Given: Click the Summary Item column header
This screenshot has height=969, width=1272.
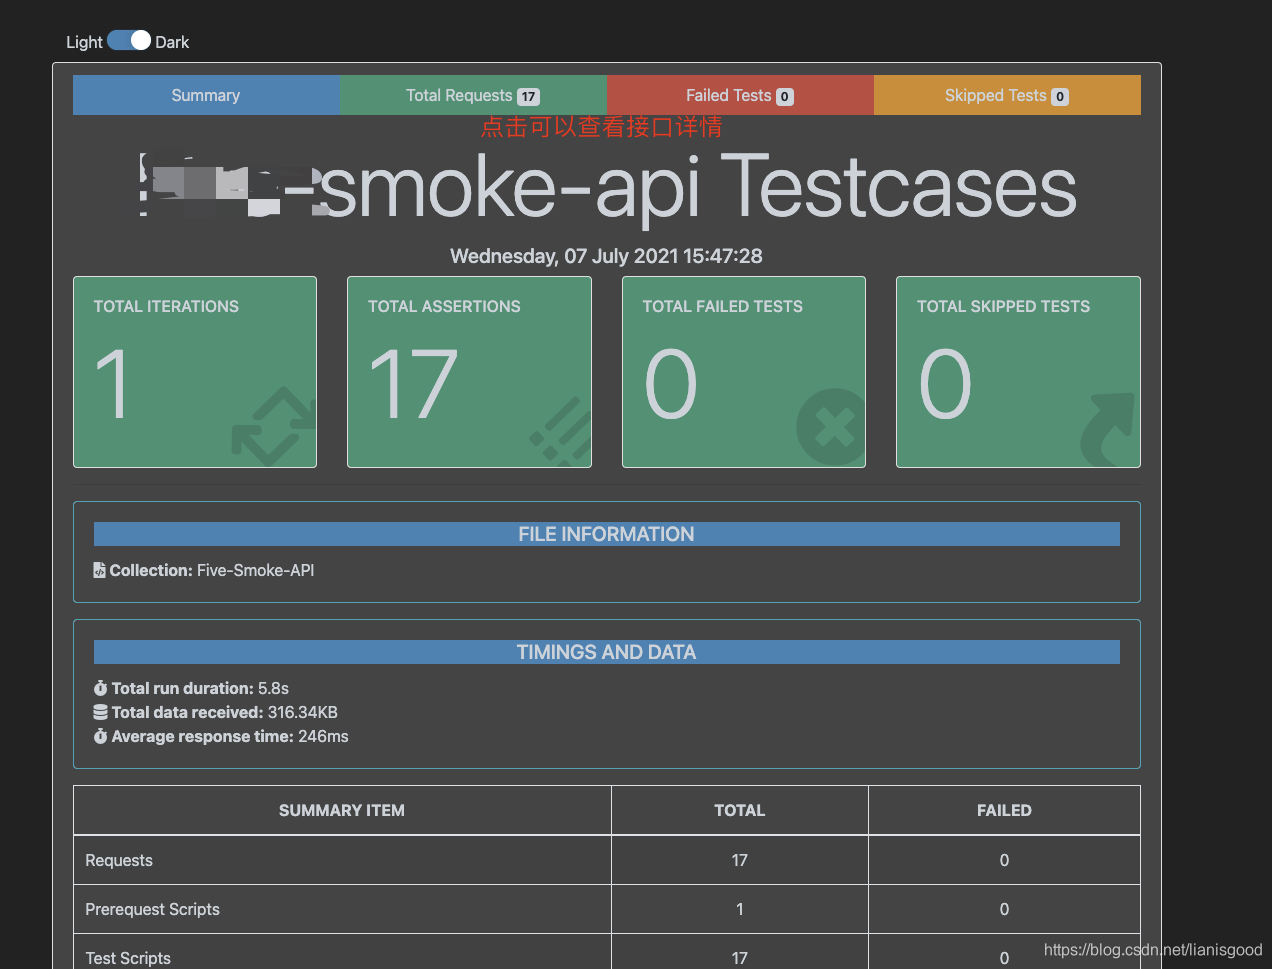Looking at the screenshot, I should [x=342, y=810].
